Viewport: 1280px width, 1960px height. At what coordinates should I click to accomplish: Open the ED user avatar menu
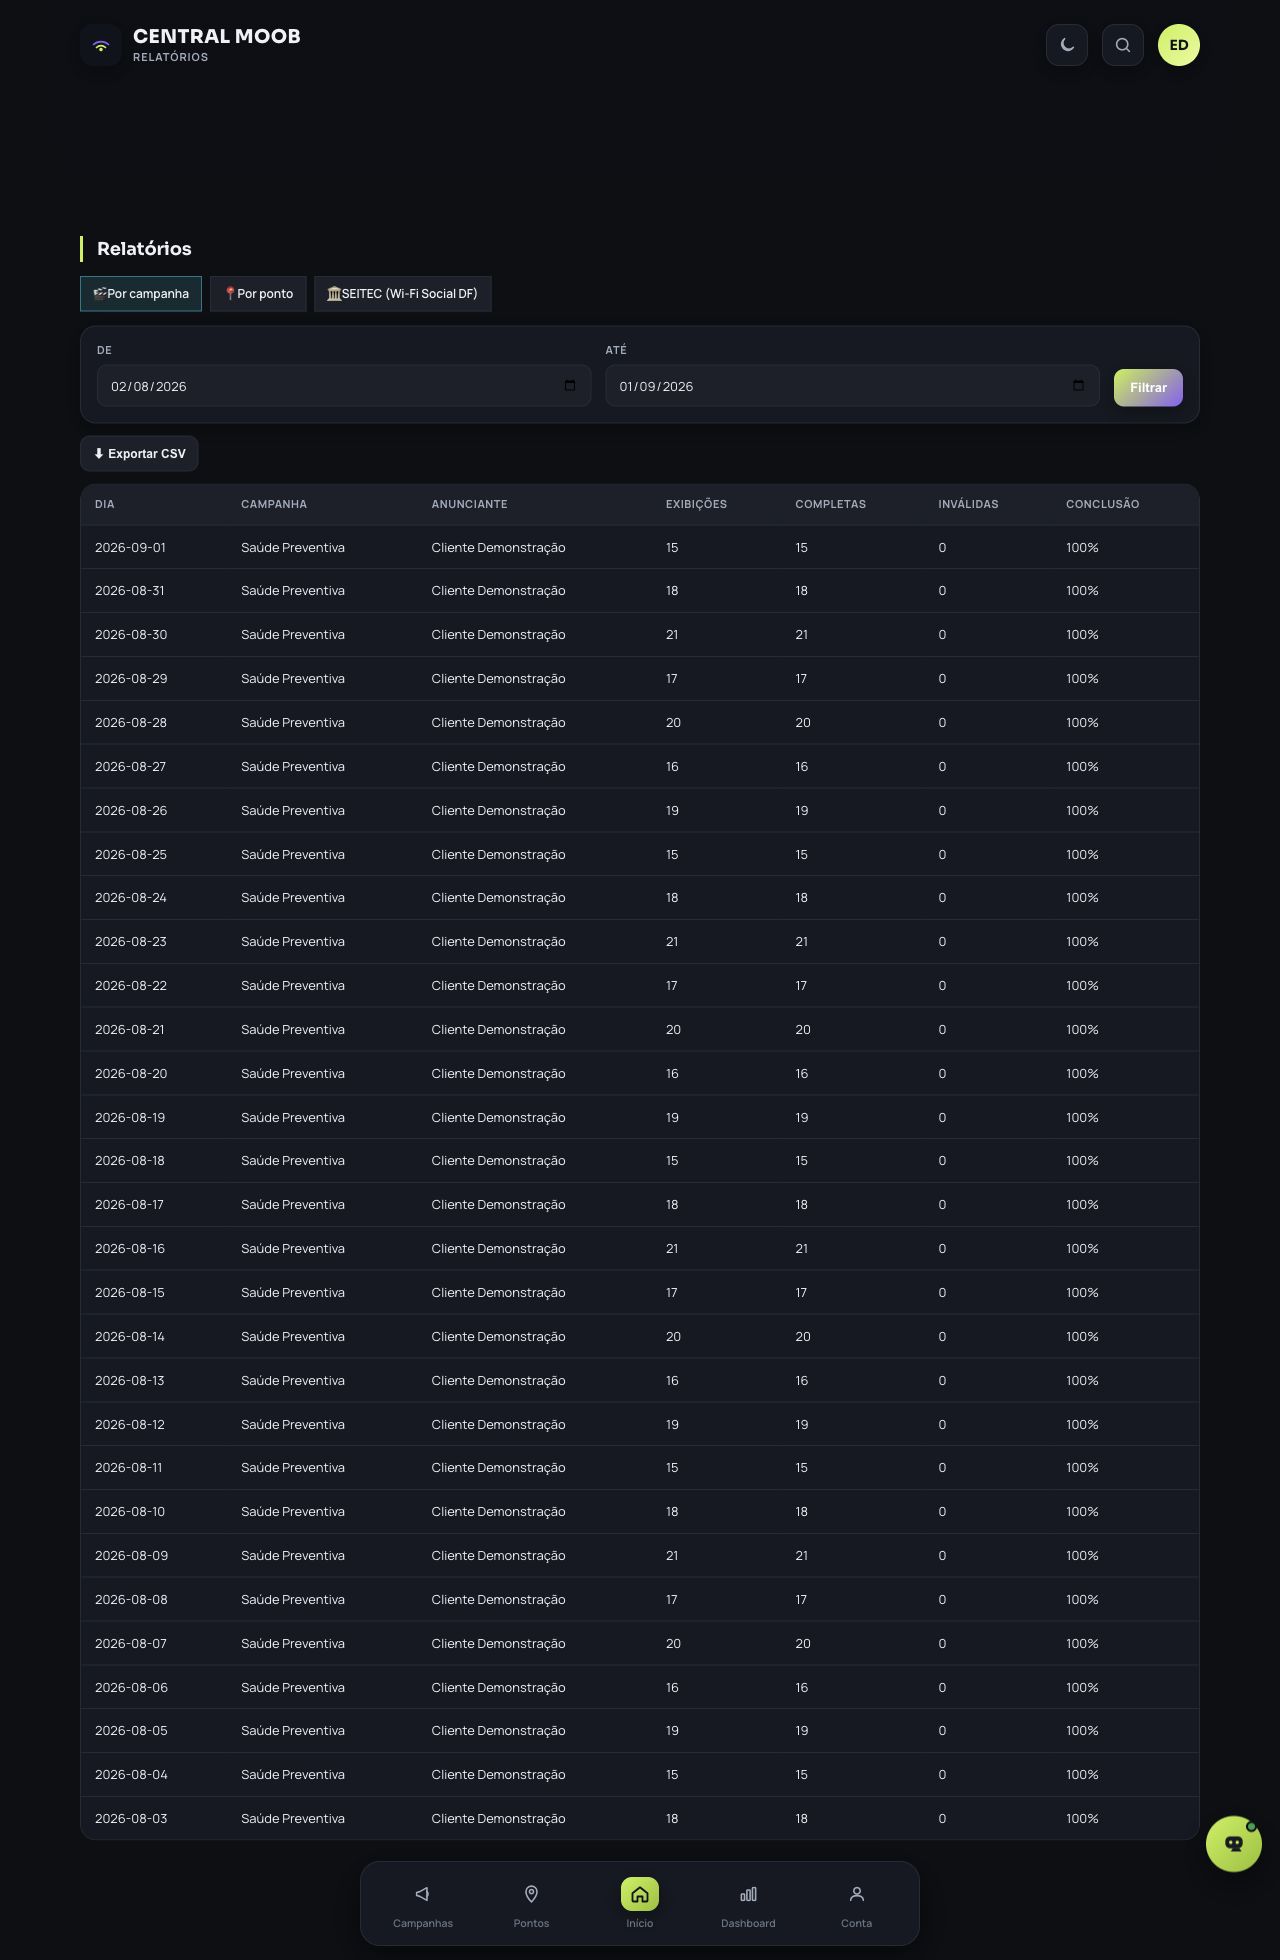(x=1179, y=45)
